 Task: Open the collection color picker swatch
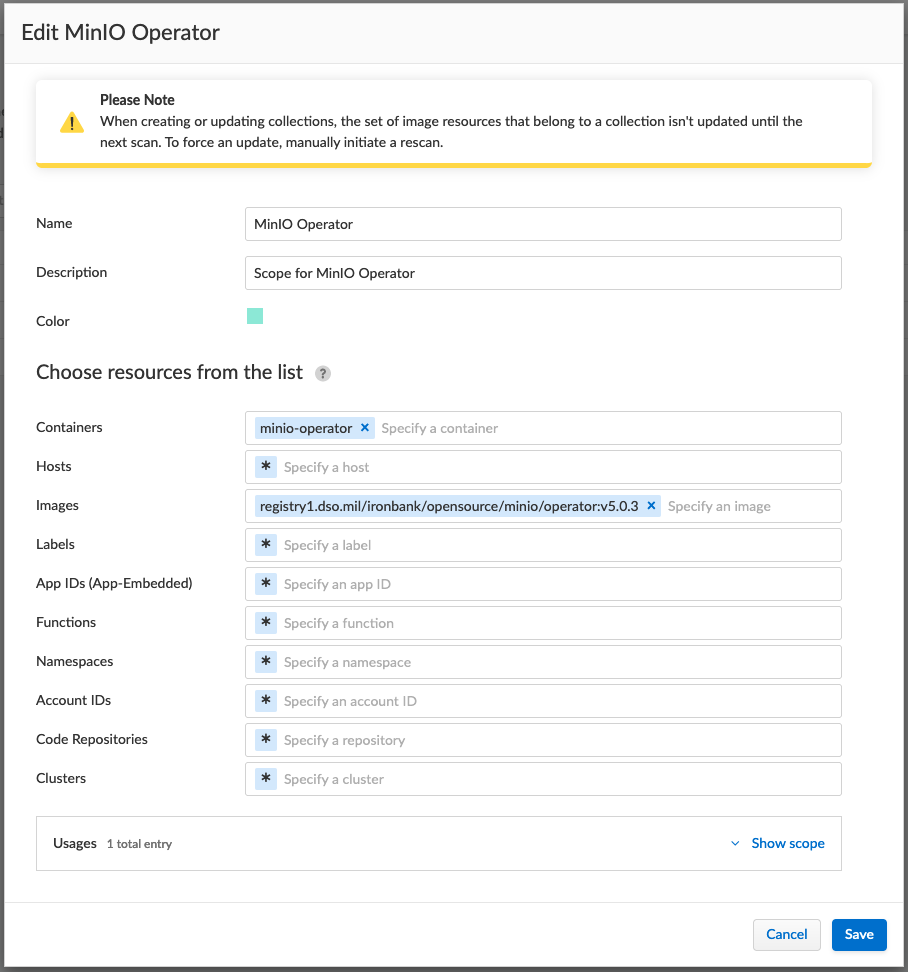255,317
